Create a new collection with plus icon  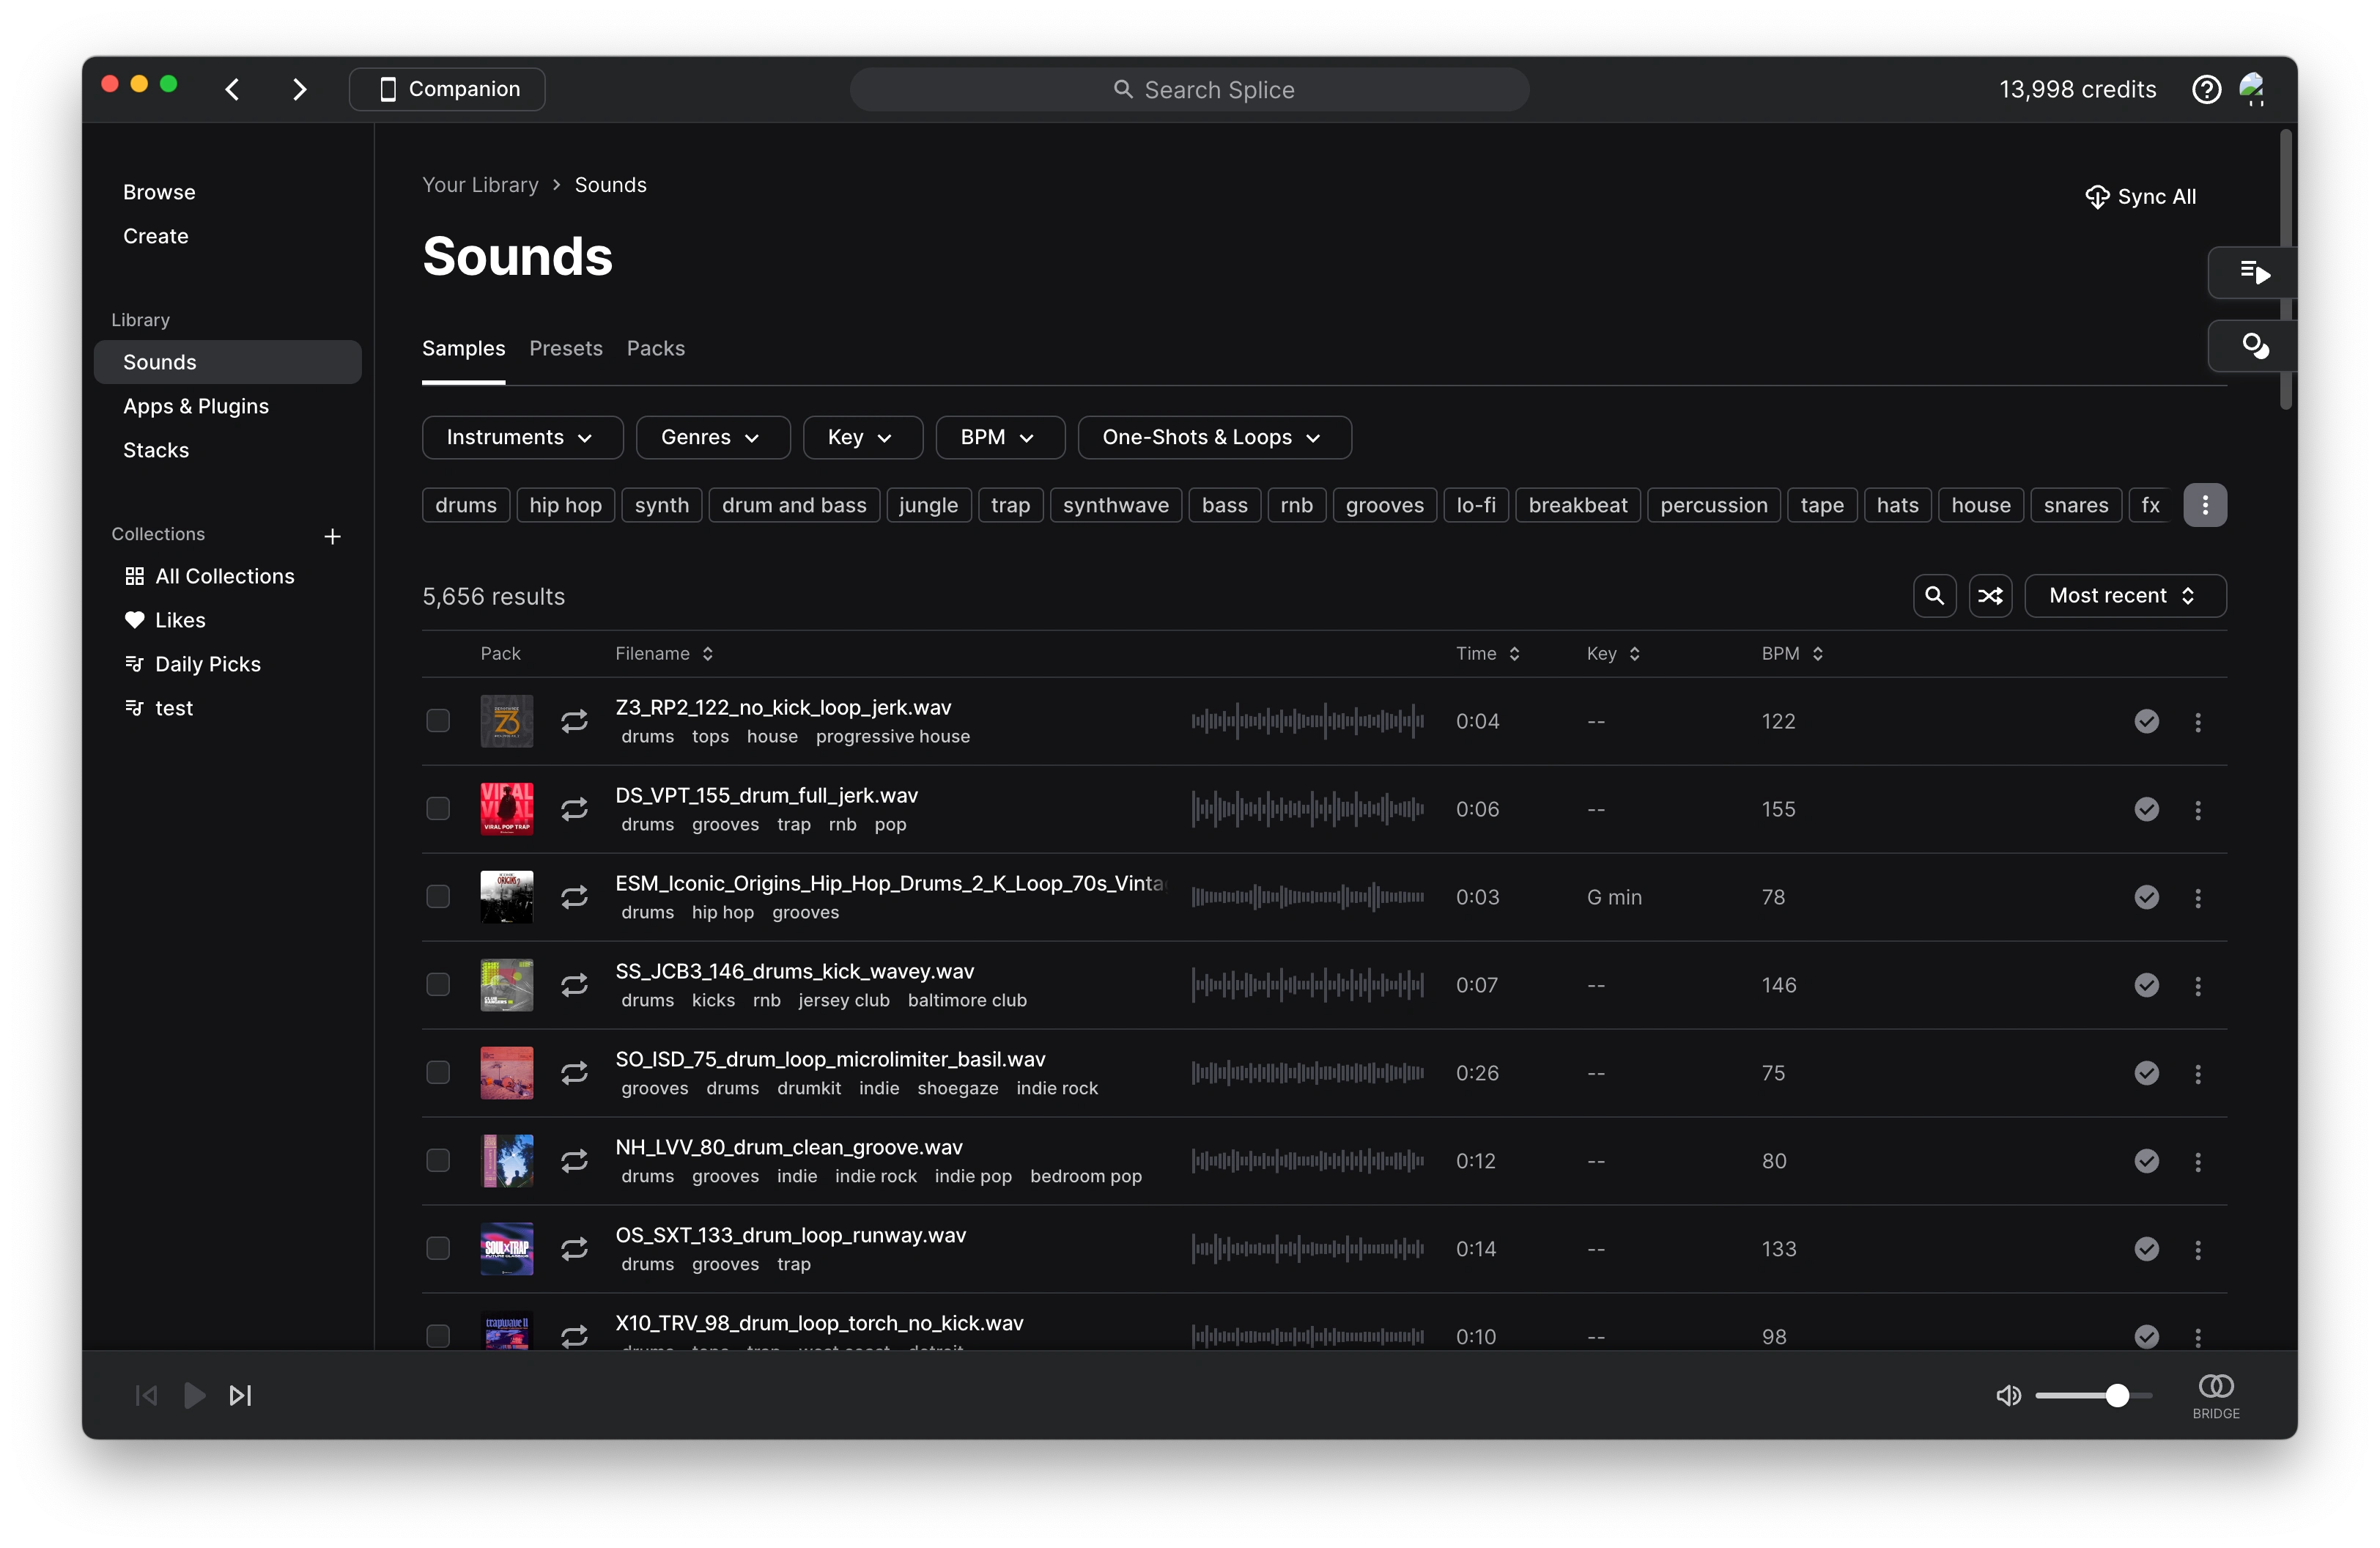(332, 536)
